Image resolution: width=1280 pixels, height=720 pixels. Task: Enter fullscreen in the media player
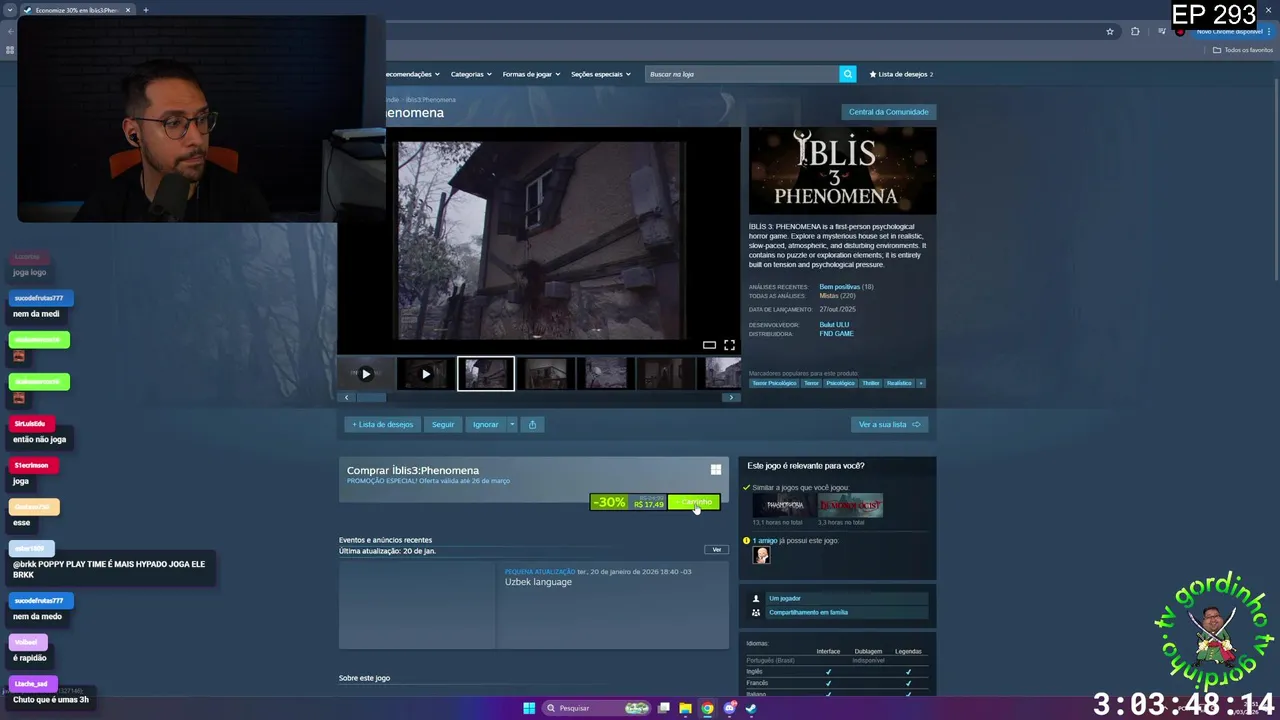[729, 345]
